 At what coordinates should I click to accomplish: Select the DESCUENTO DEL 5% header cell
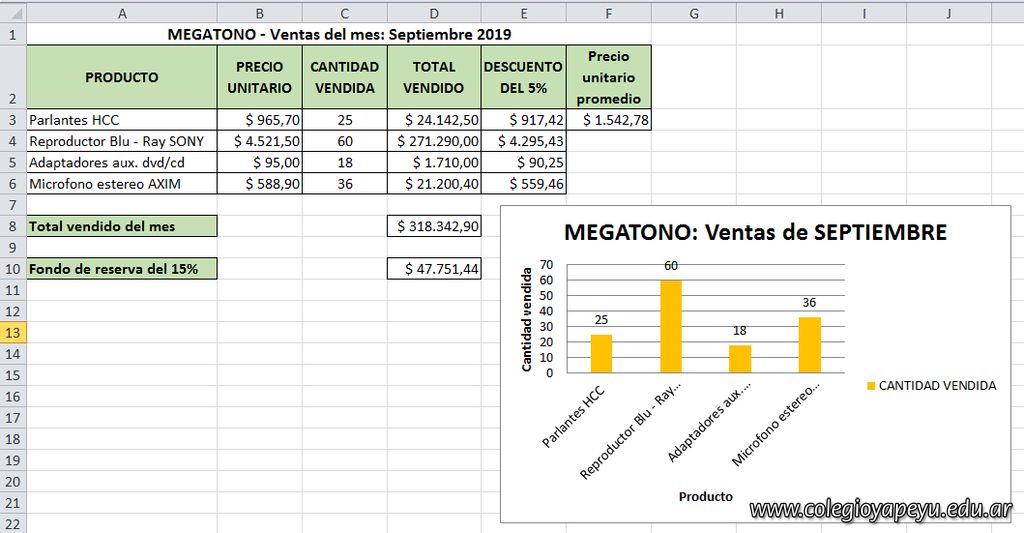(x=523, y=77)
